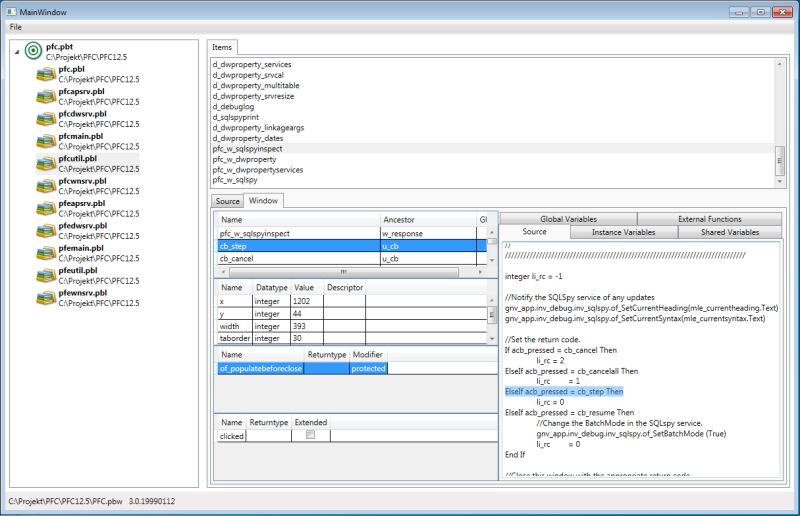
Task: Click highlighted ElseIf acb_pressed = cb_step line
Action: 564,391
